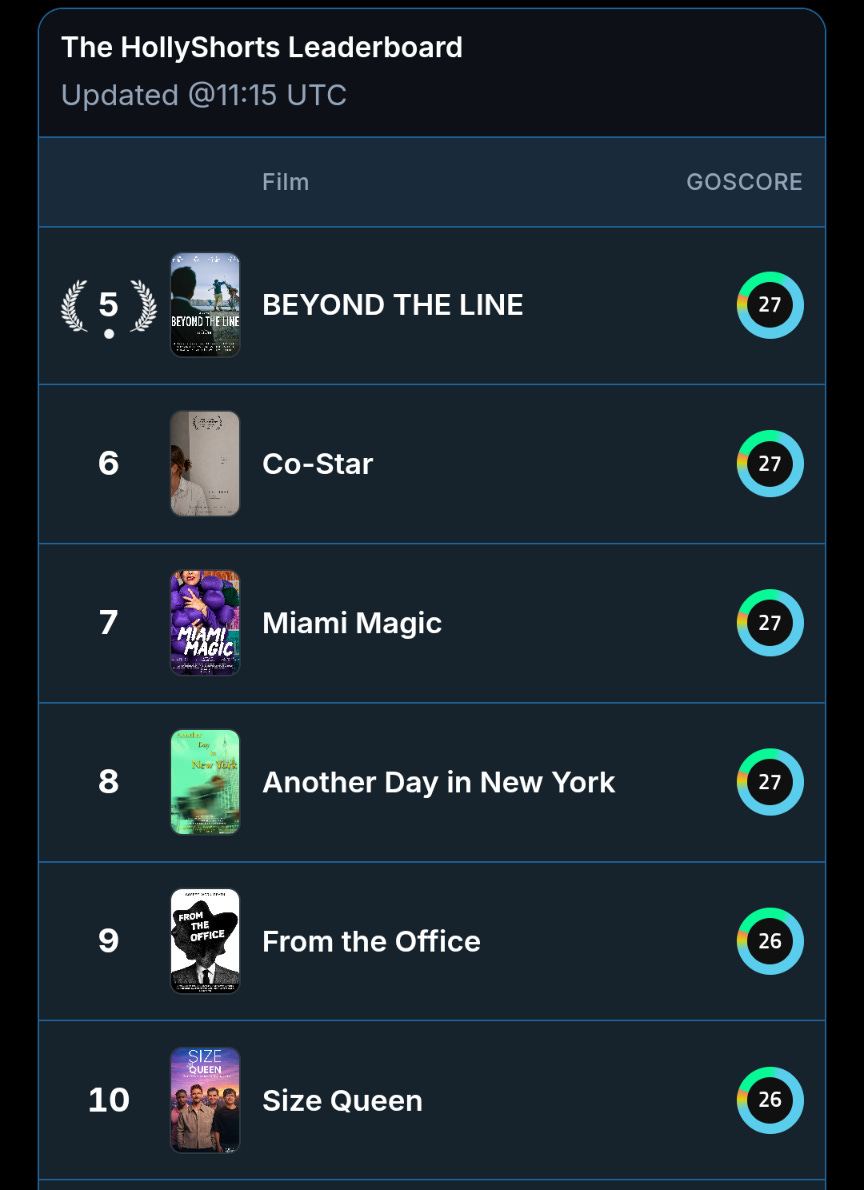The height and width of the screenshot is (1190, 864).
Task: Click the GOSCORE ring for Size Queen
Action: point(770,1100)
